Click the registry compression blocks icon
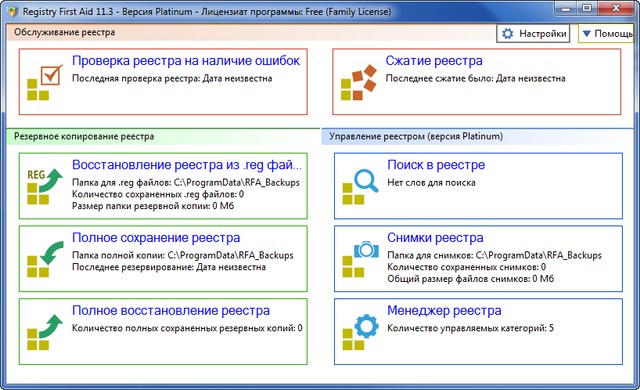This screenshot has height=390, width=640. (x=359, y=82)
